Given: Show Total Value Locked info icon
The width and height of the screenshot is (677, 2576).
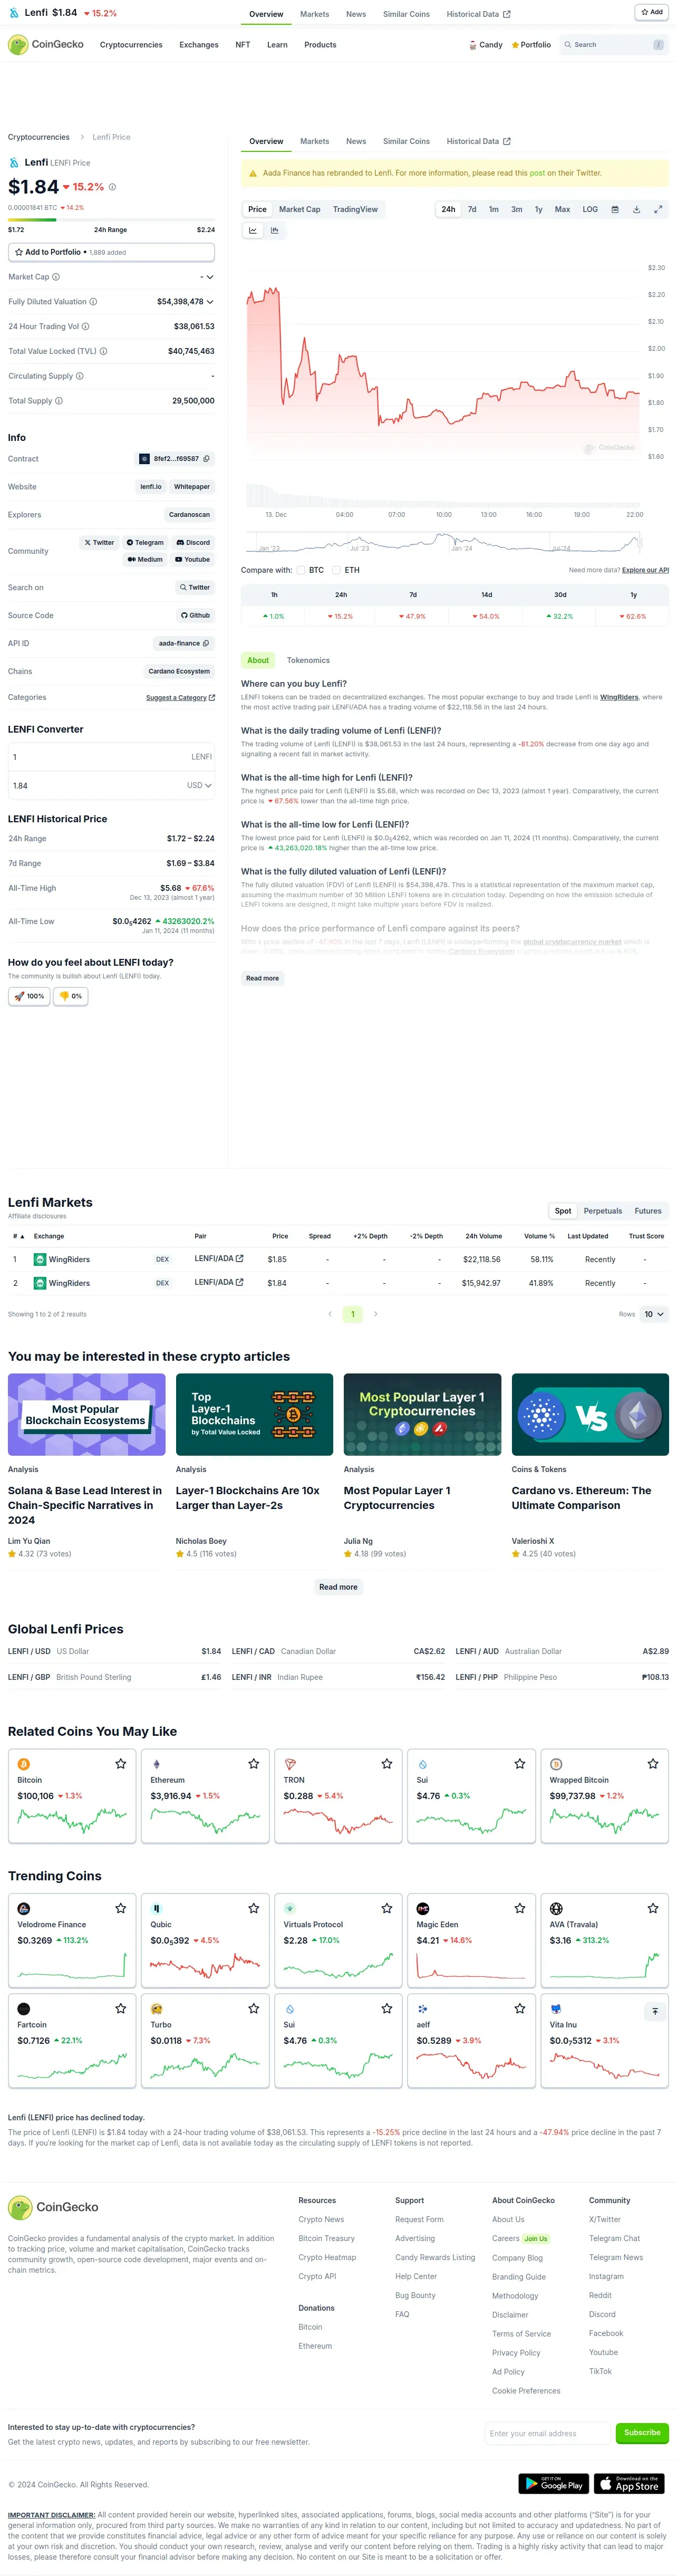Looking at the screenshot, I should (103, 352).
